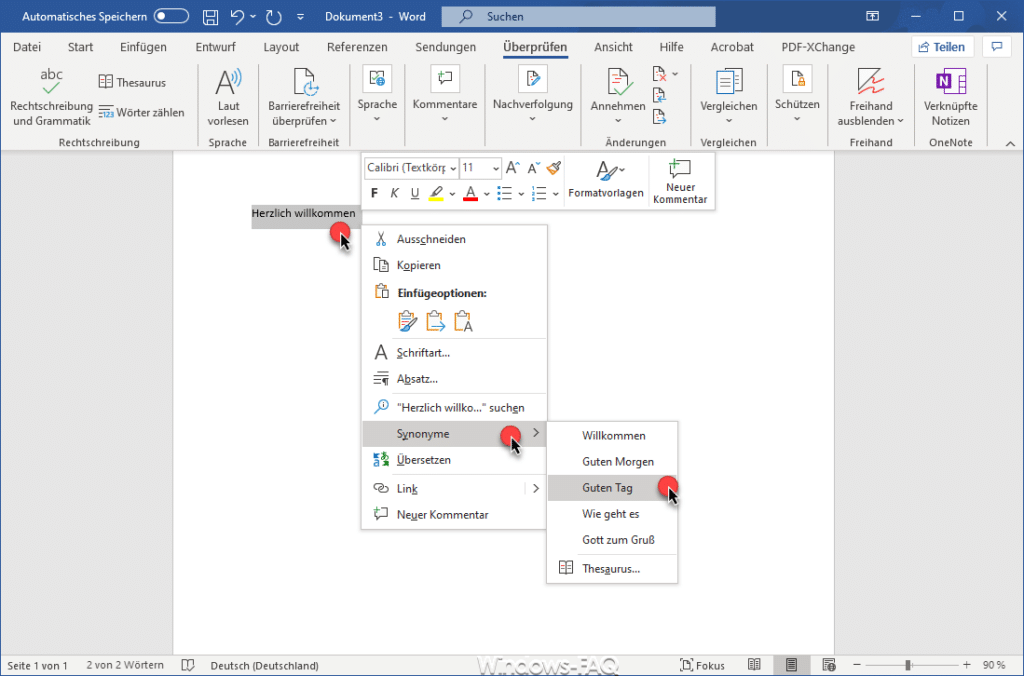1024x676 pixels.
Task: Click the Teilen button
Action: tap(942, 47)
